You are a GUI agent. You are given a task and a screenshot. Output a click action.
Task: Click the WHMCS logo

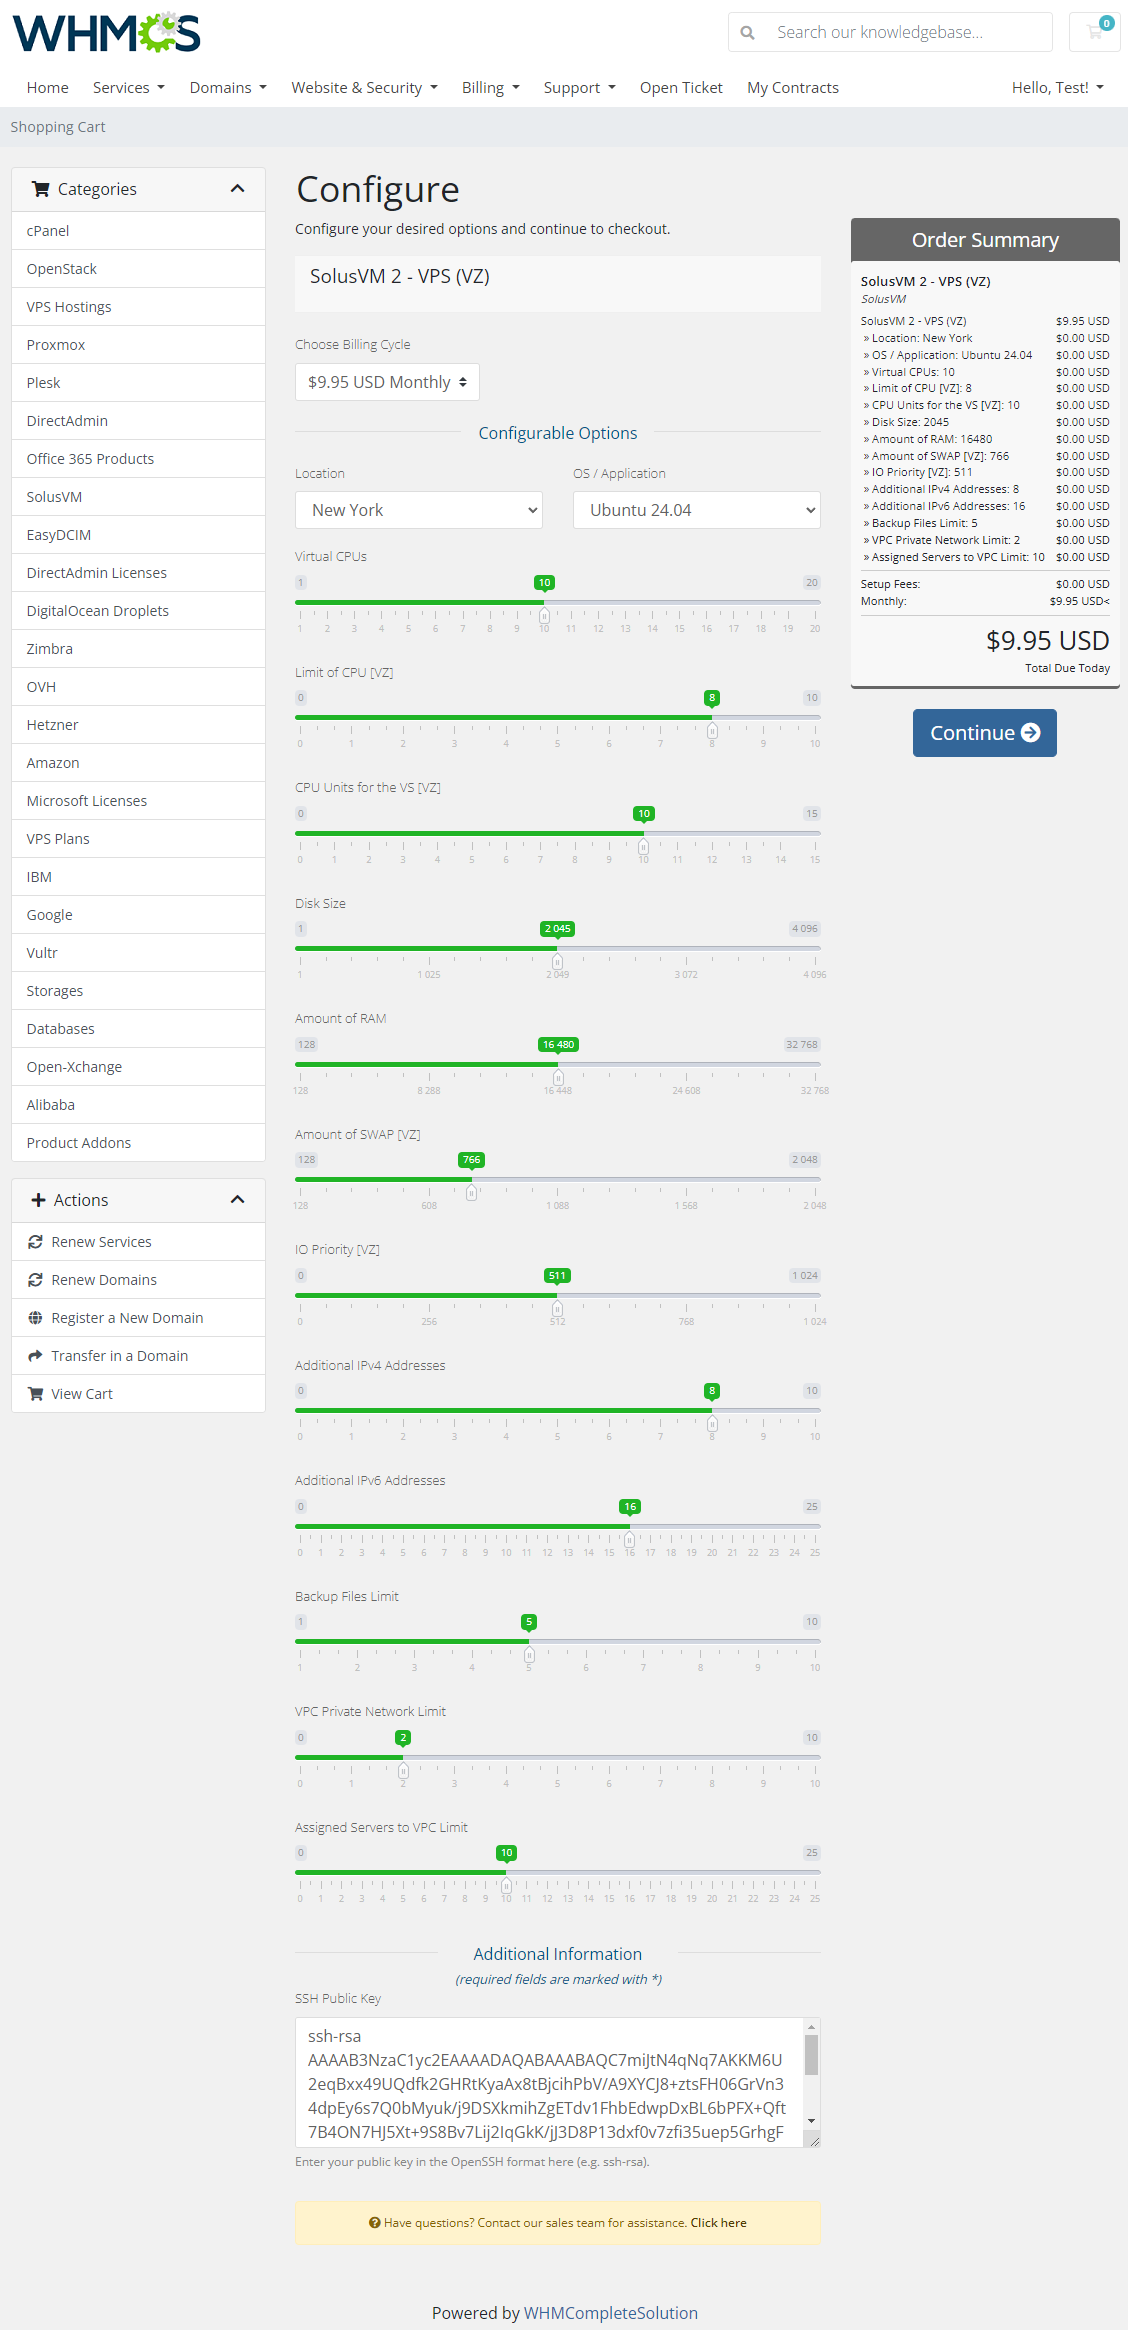click(x=106, y=32)
